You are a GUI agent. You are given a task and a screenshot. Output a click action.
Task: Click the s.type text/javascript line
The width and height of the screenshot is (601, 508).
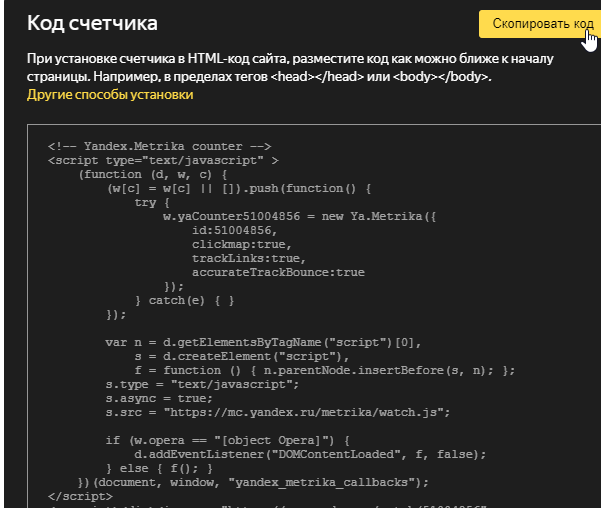pos(202,385)
